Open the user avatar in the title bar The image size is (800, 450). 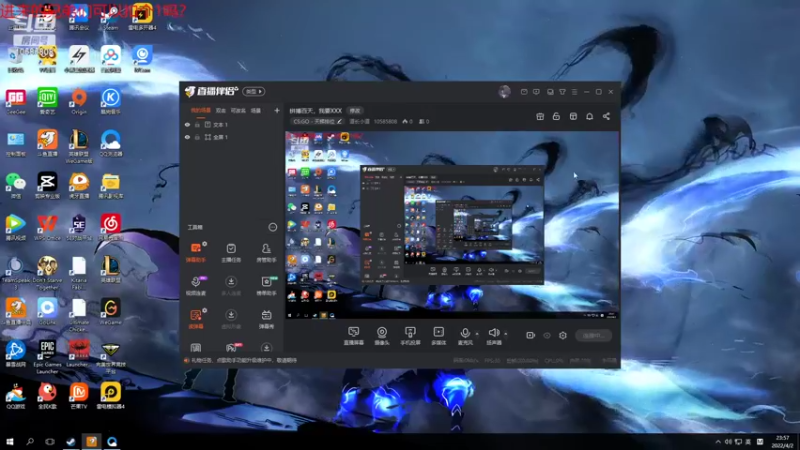tap(504, 91)
